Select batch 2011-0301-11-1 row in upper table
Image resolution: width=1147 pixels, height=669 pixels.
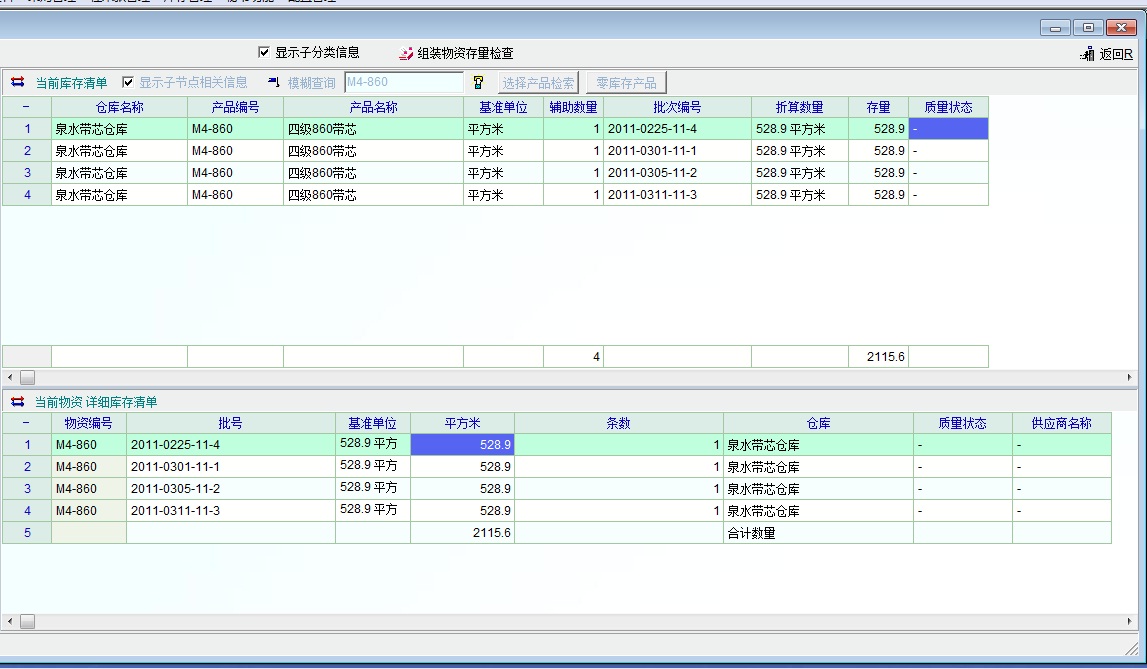pos(677,151)
